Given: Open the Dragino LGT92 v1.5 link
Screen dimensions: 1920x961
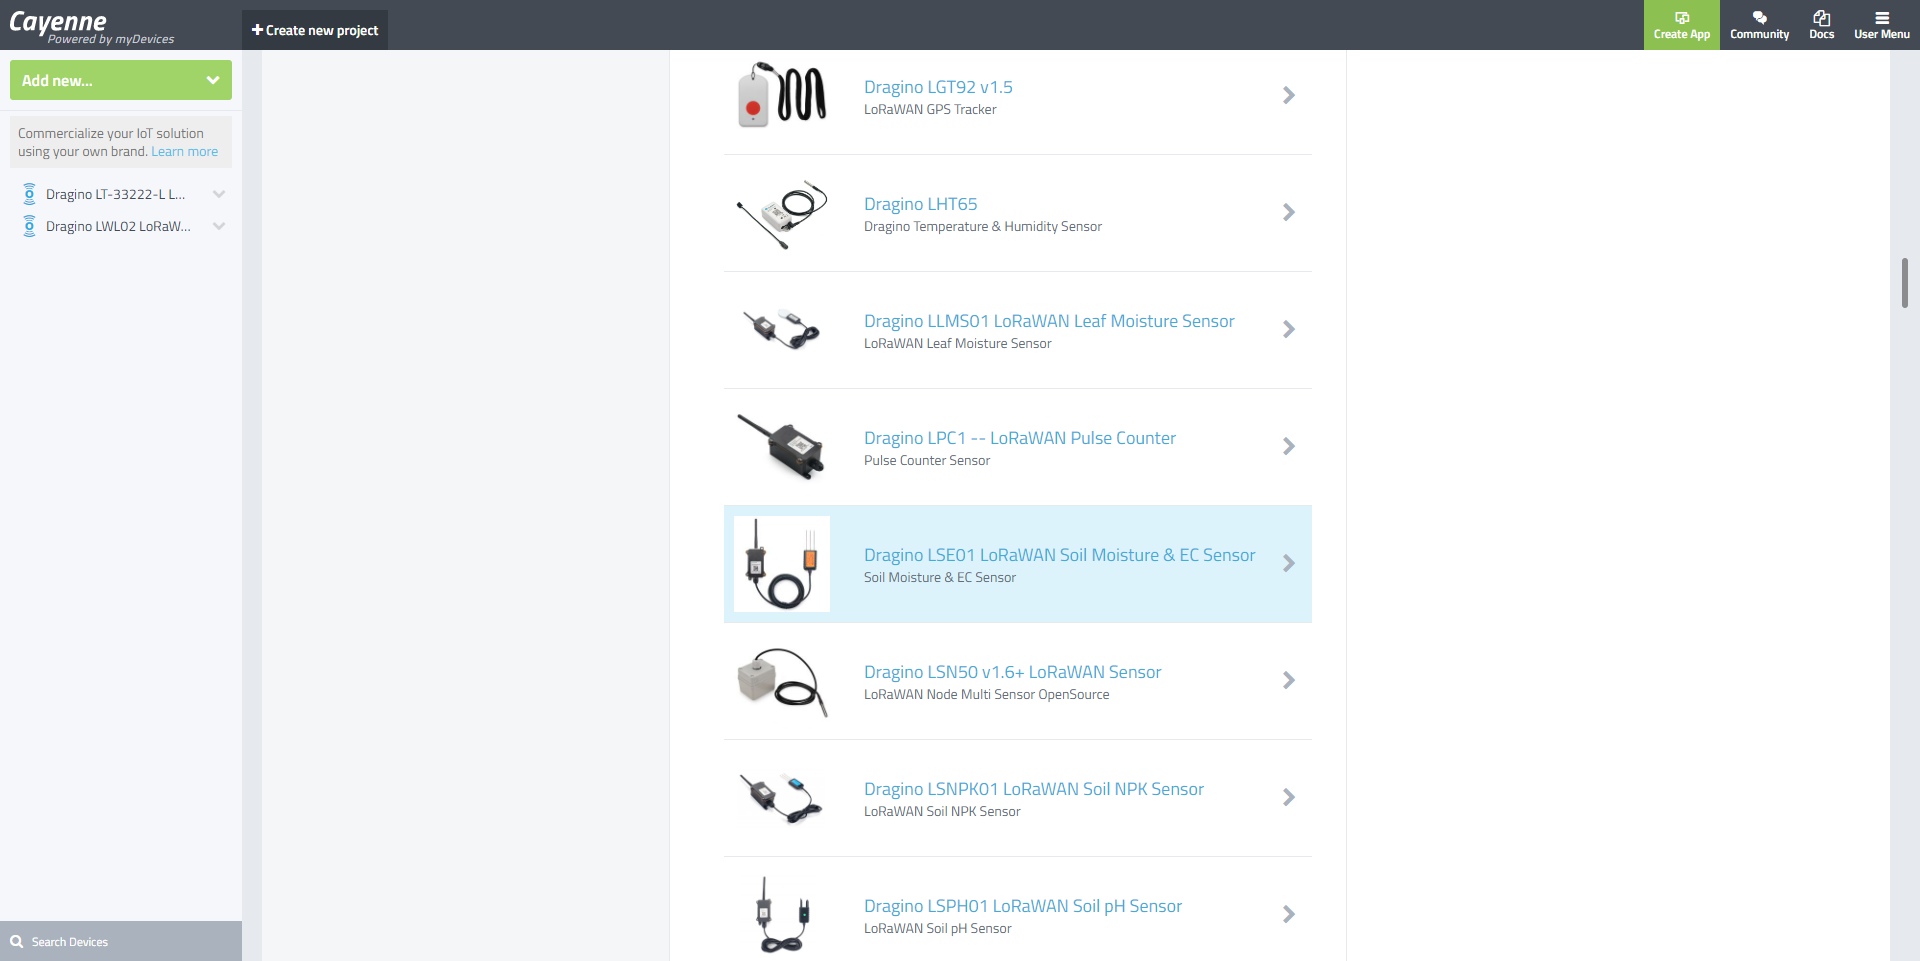Looking at the screenshot, I should click(x=938, y=87).
